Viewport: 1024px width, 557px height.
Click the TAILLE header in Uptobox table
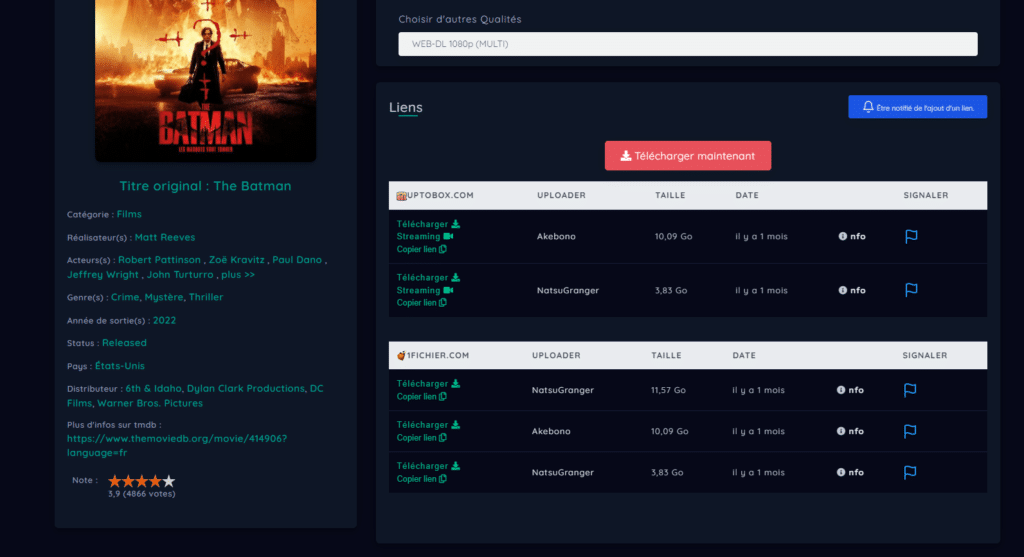coord(670,195)
